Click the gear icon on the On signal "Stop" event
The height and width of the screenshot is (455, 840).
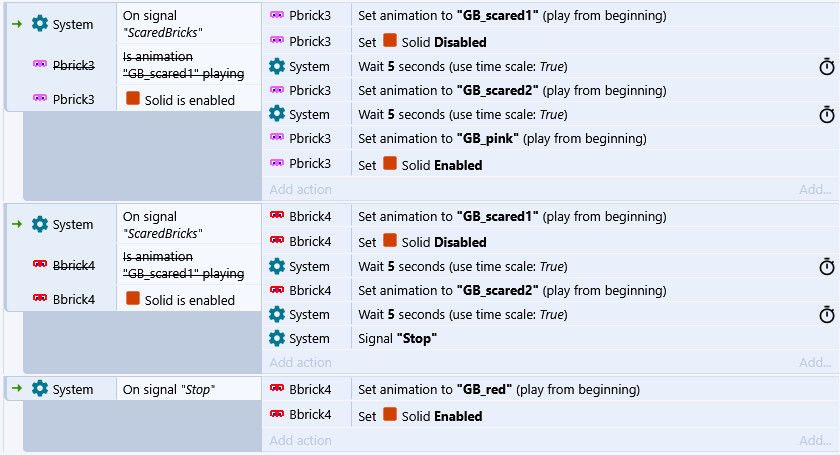40,389
